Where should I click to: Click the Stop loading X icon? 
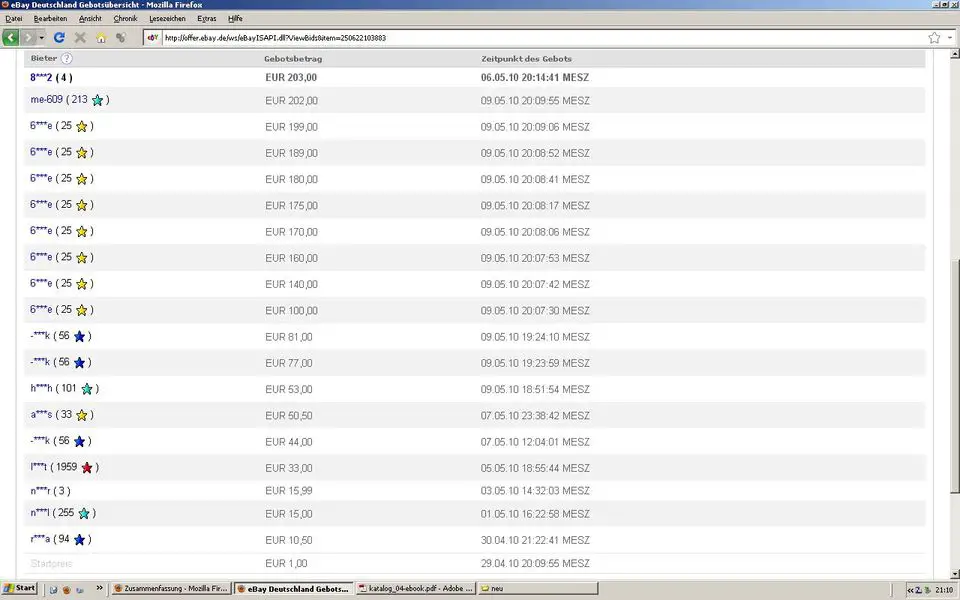(x=80, y=38)
